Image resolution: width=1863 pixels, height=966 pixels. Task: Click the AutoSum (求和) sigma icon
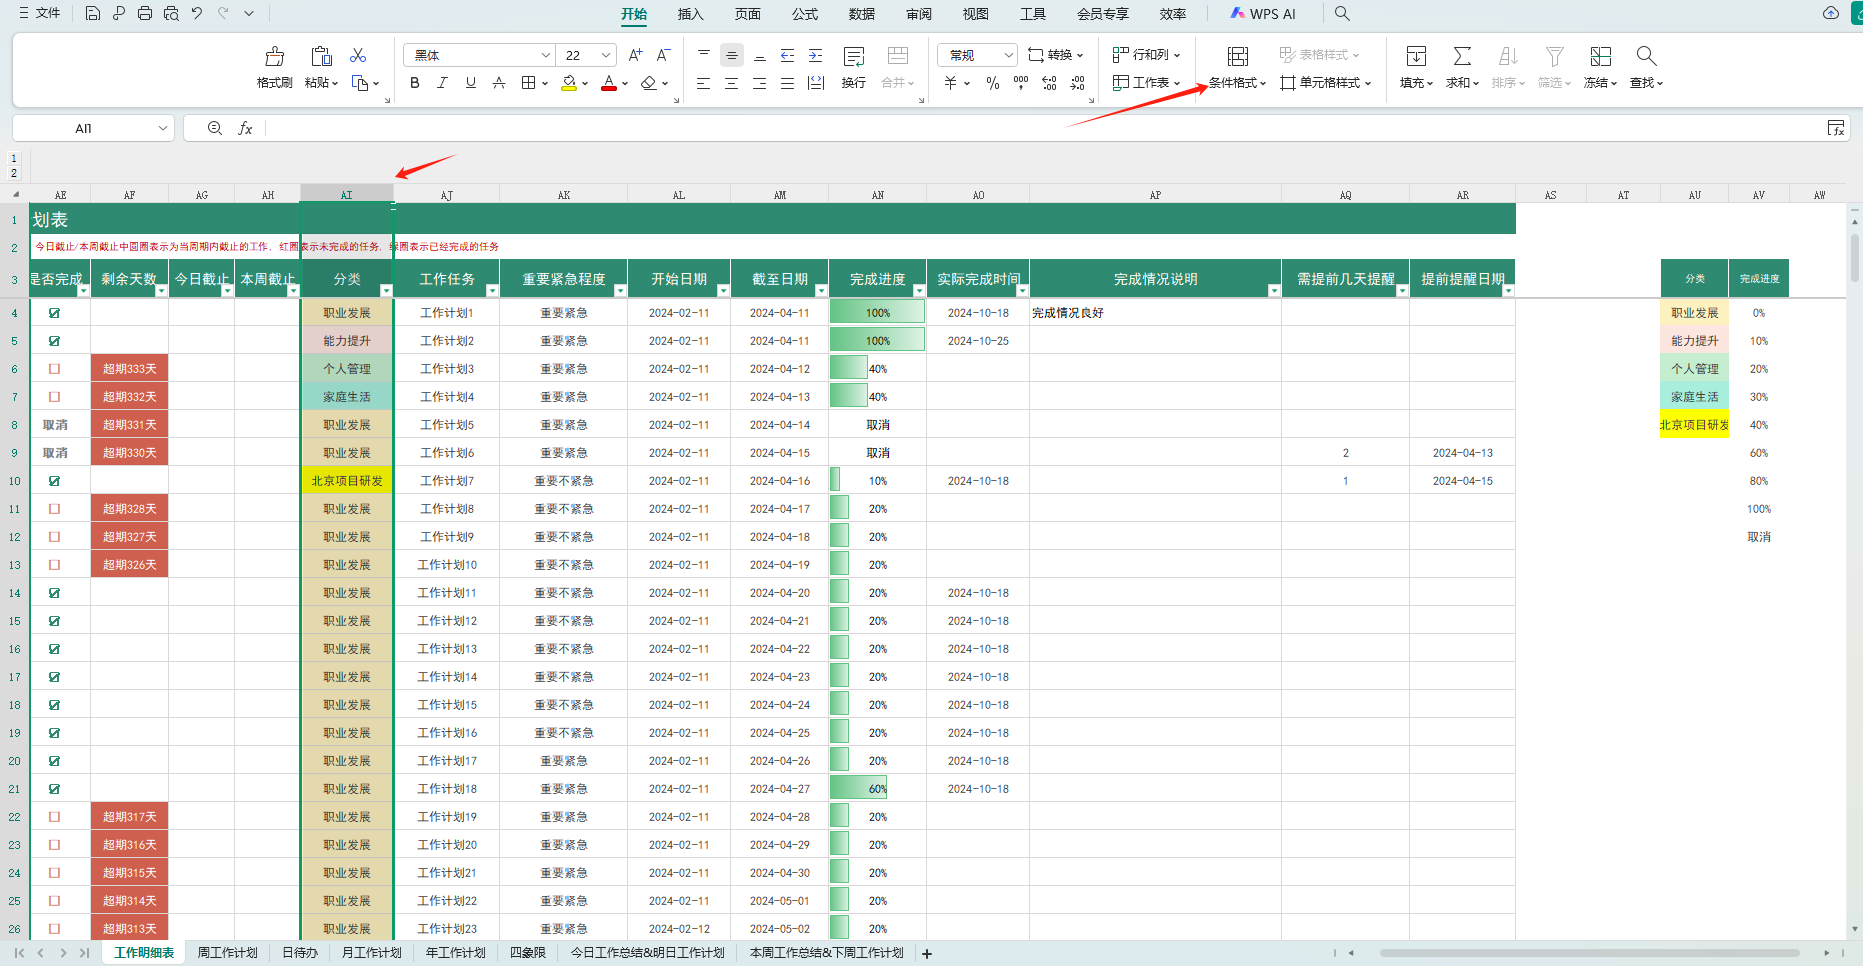[1462, 56]
